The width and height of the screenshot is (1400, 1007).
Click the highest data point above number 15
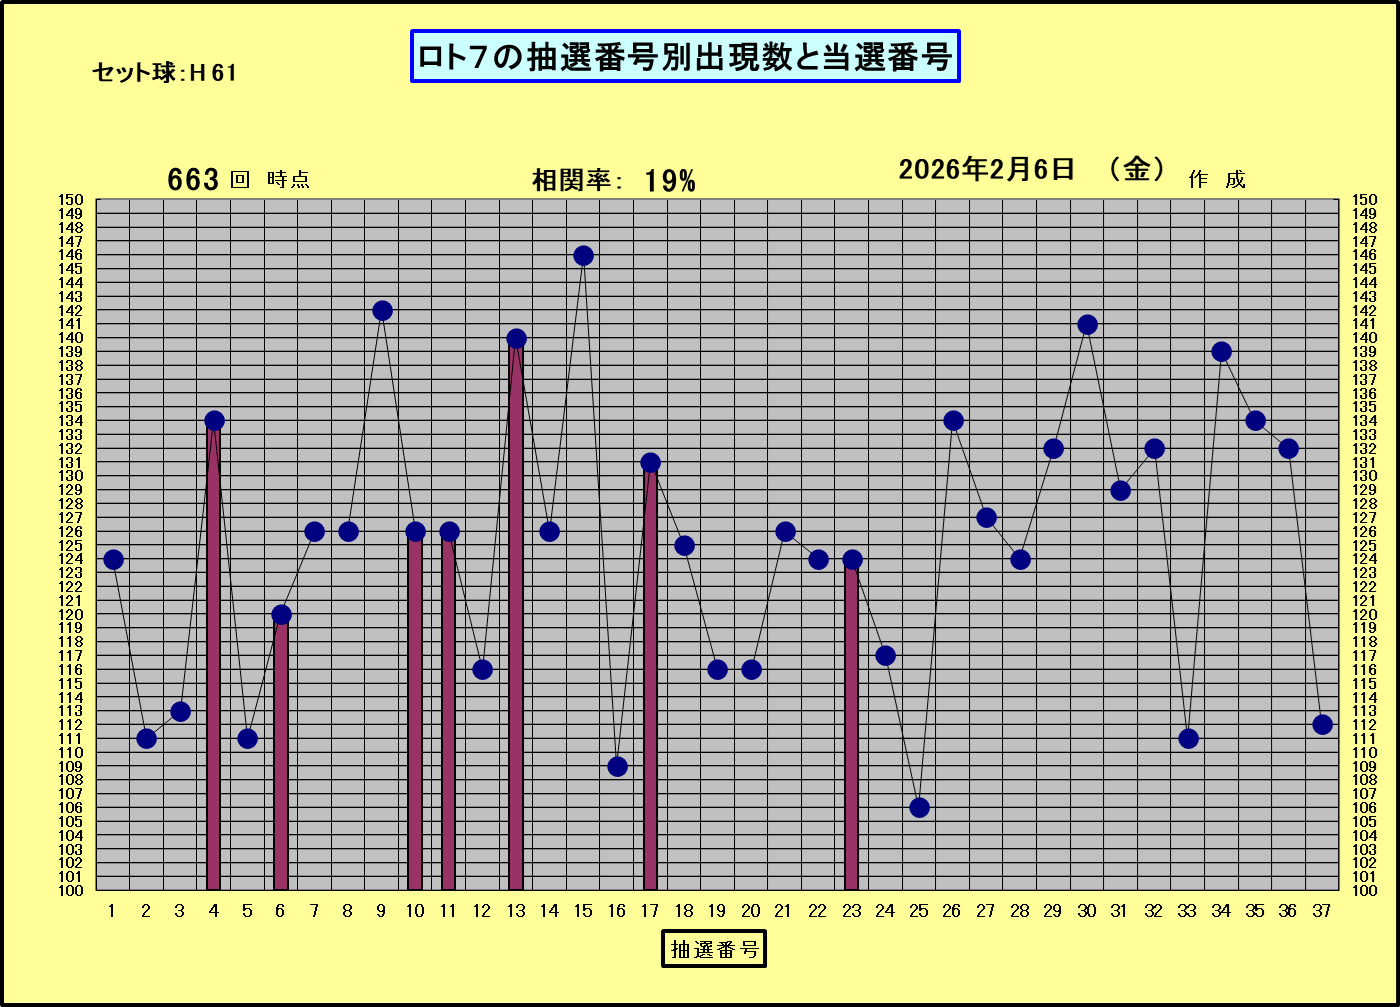(583, 256)
